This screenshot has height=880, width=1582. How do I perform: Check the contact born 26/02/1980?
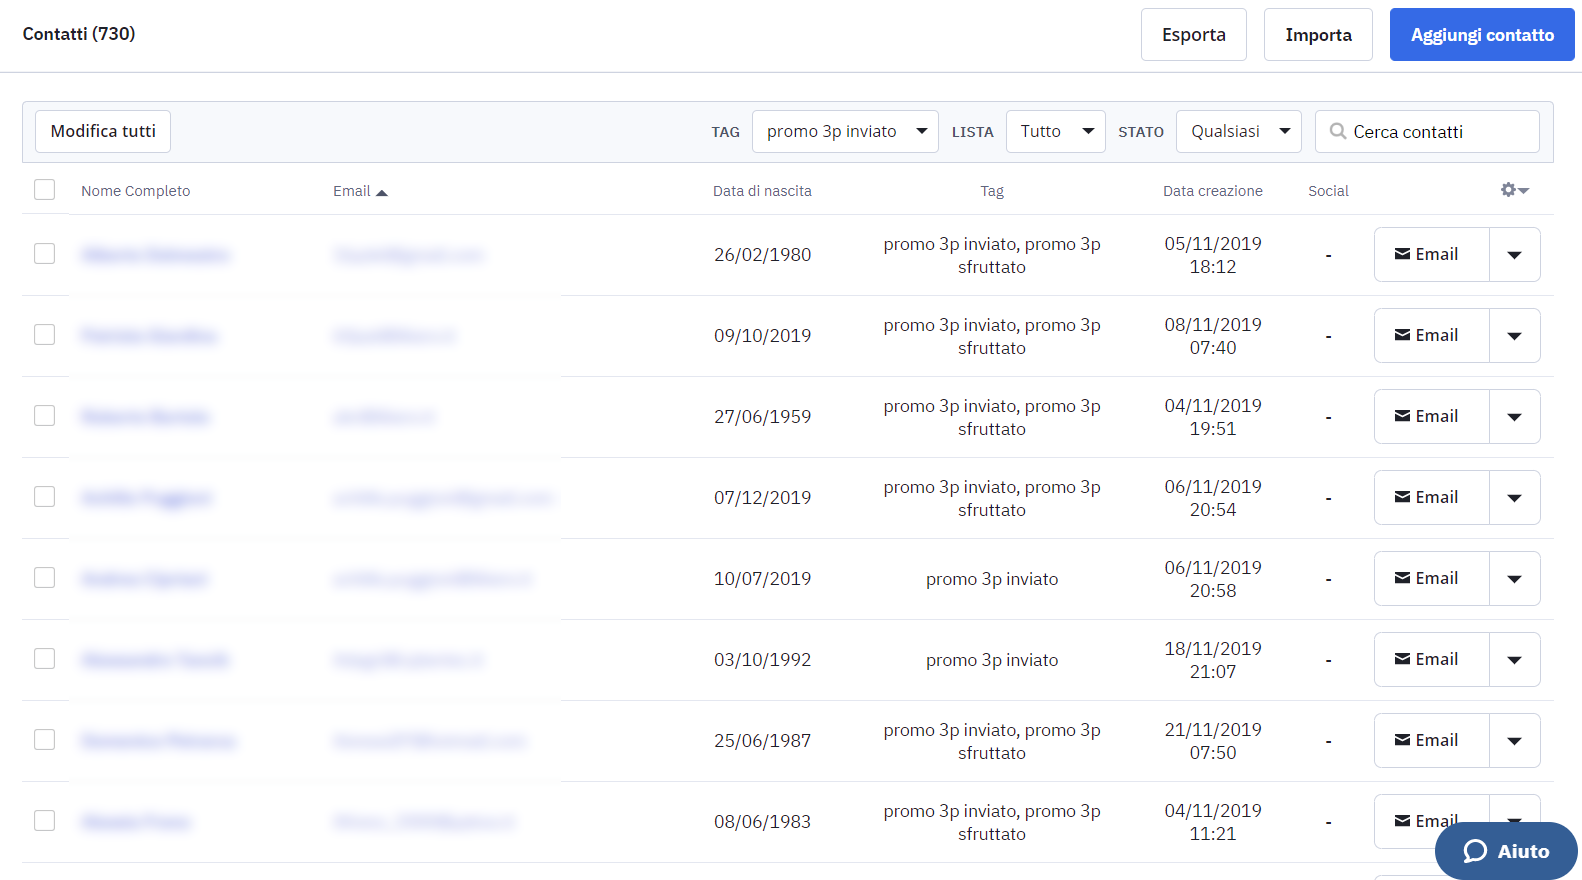pos(45,254)
